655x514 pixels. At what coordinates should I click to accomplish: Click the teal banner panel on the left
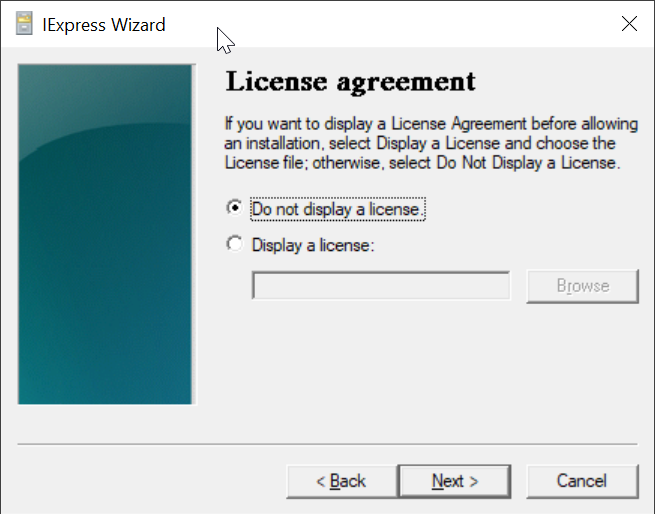106,235
